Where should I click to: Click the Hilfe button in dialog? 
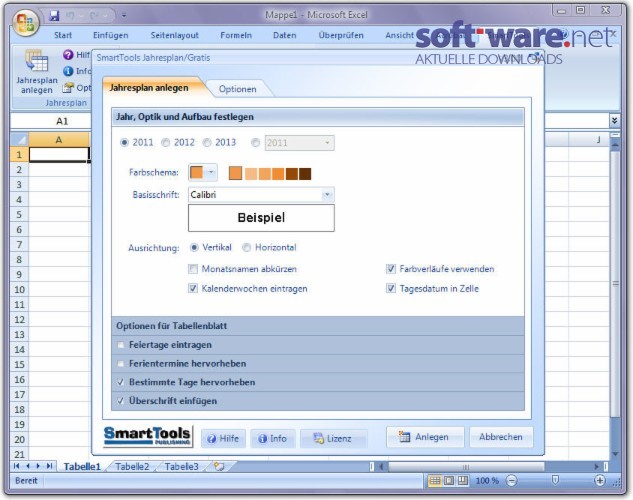pos(223,438)
